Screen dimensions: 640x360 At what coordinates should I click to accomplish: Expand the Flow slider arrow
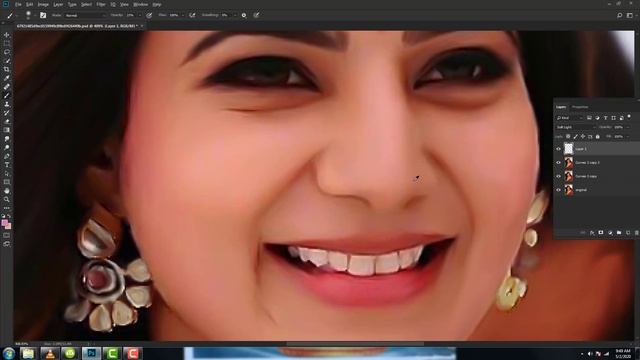tap(183, 15)
